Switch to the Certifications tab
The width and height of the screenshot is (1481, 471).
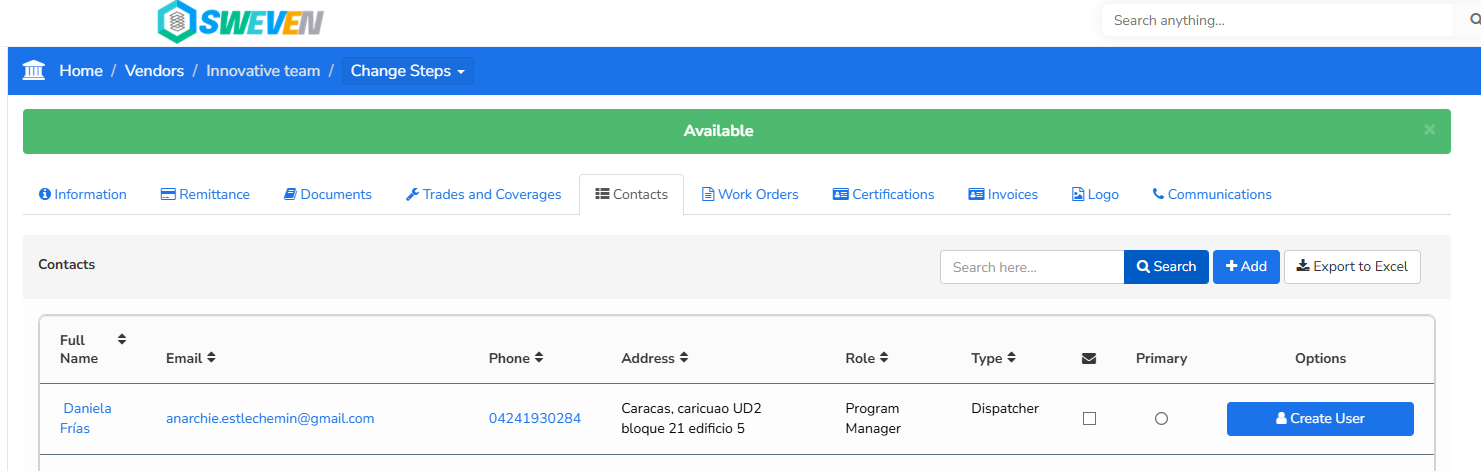coord(883,194)
